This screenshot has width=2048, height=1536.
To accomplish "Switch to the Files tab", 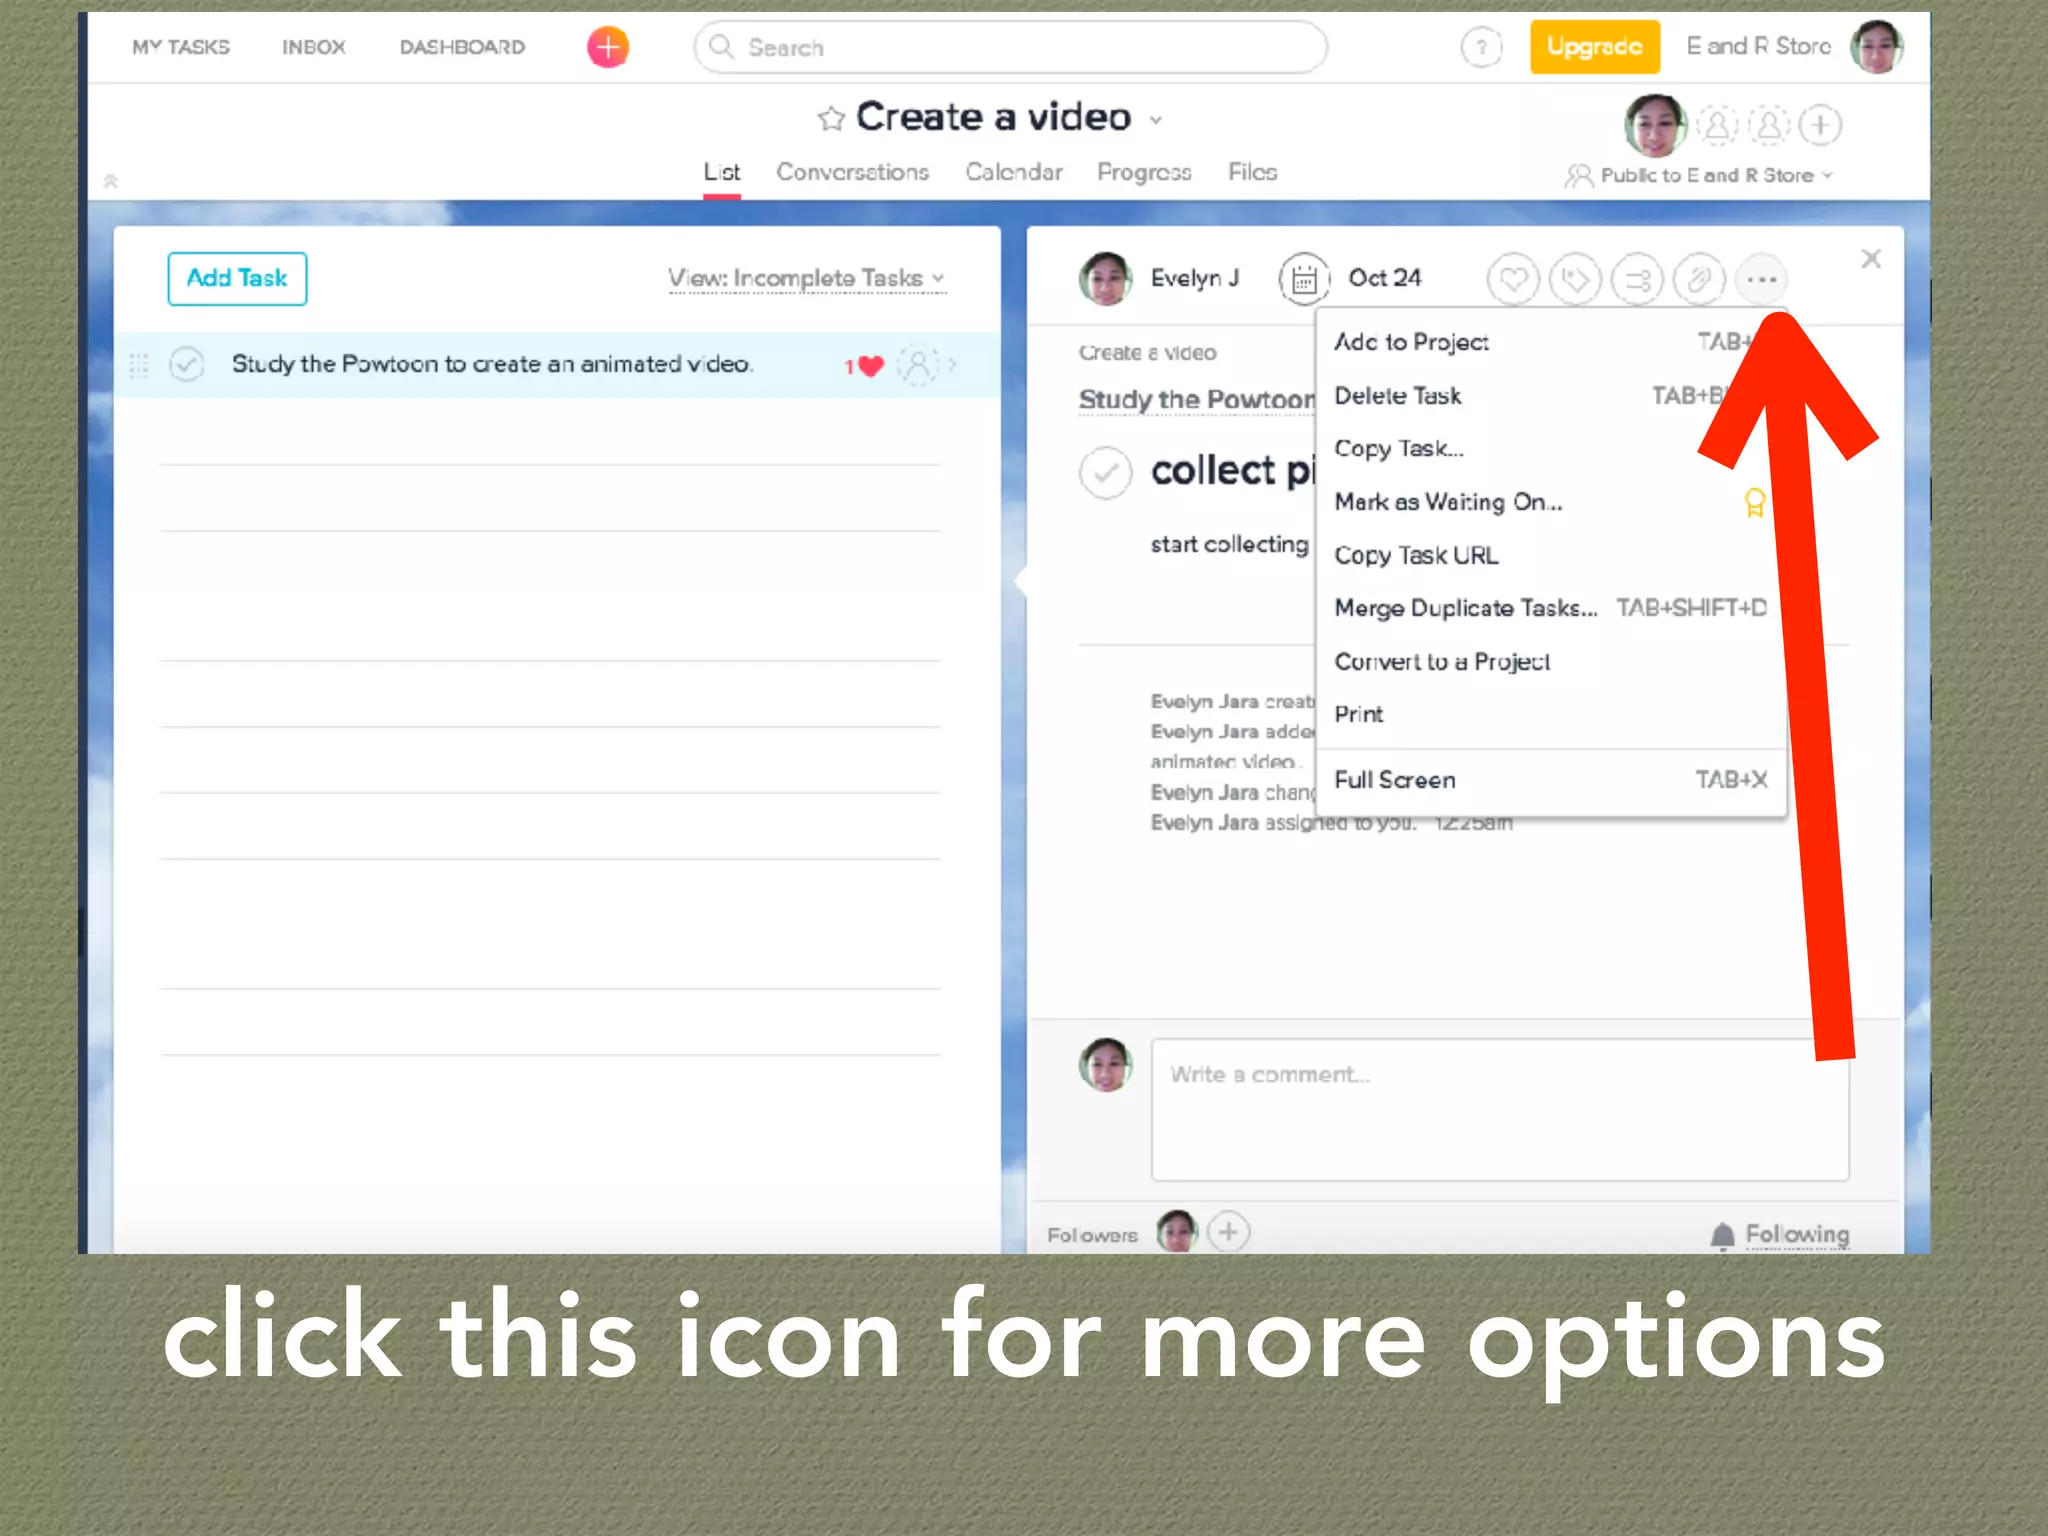I will click(x=1252, y=172).
